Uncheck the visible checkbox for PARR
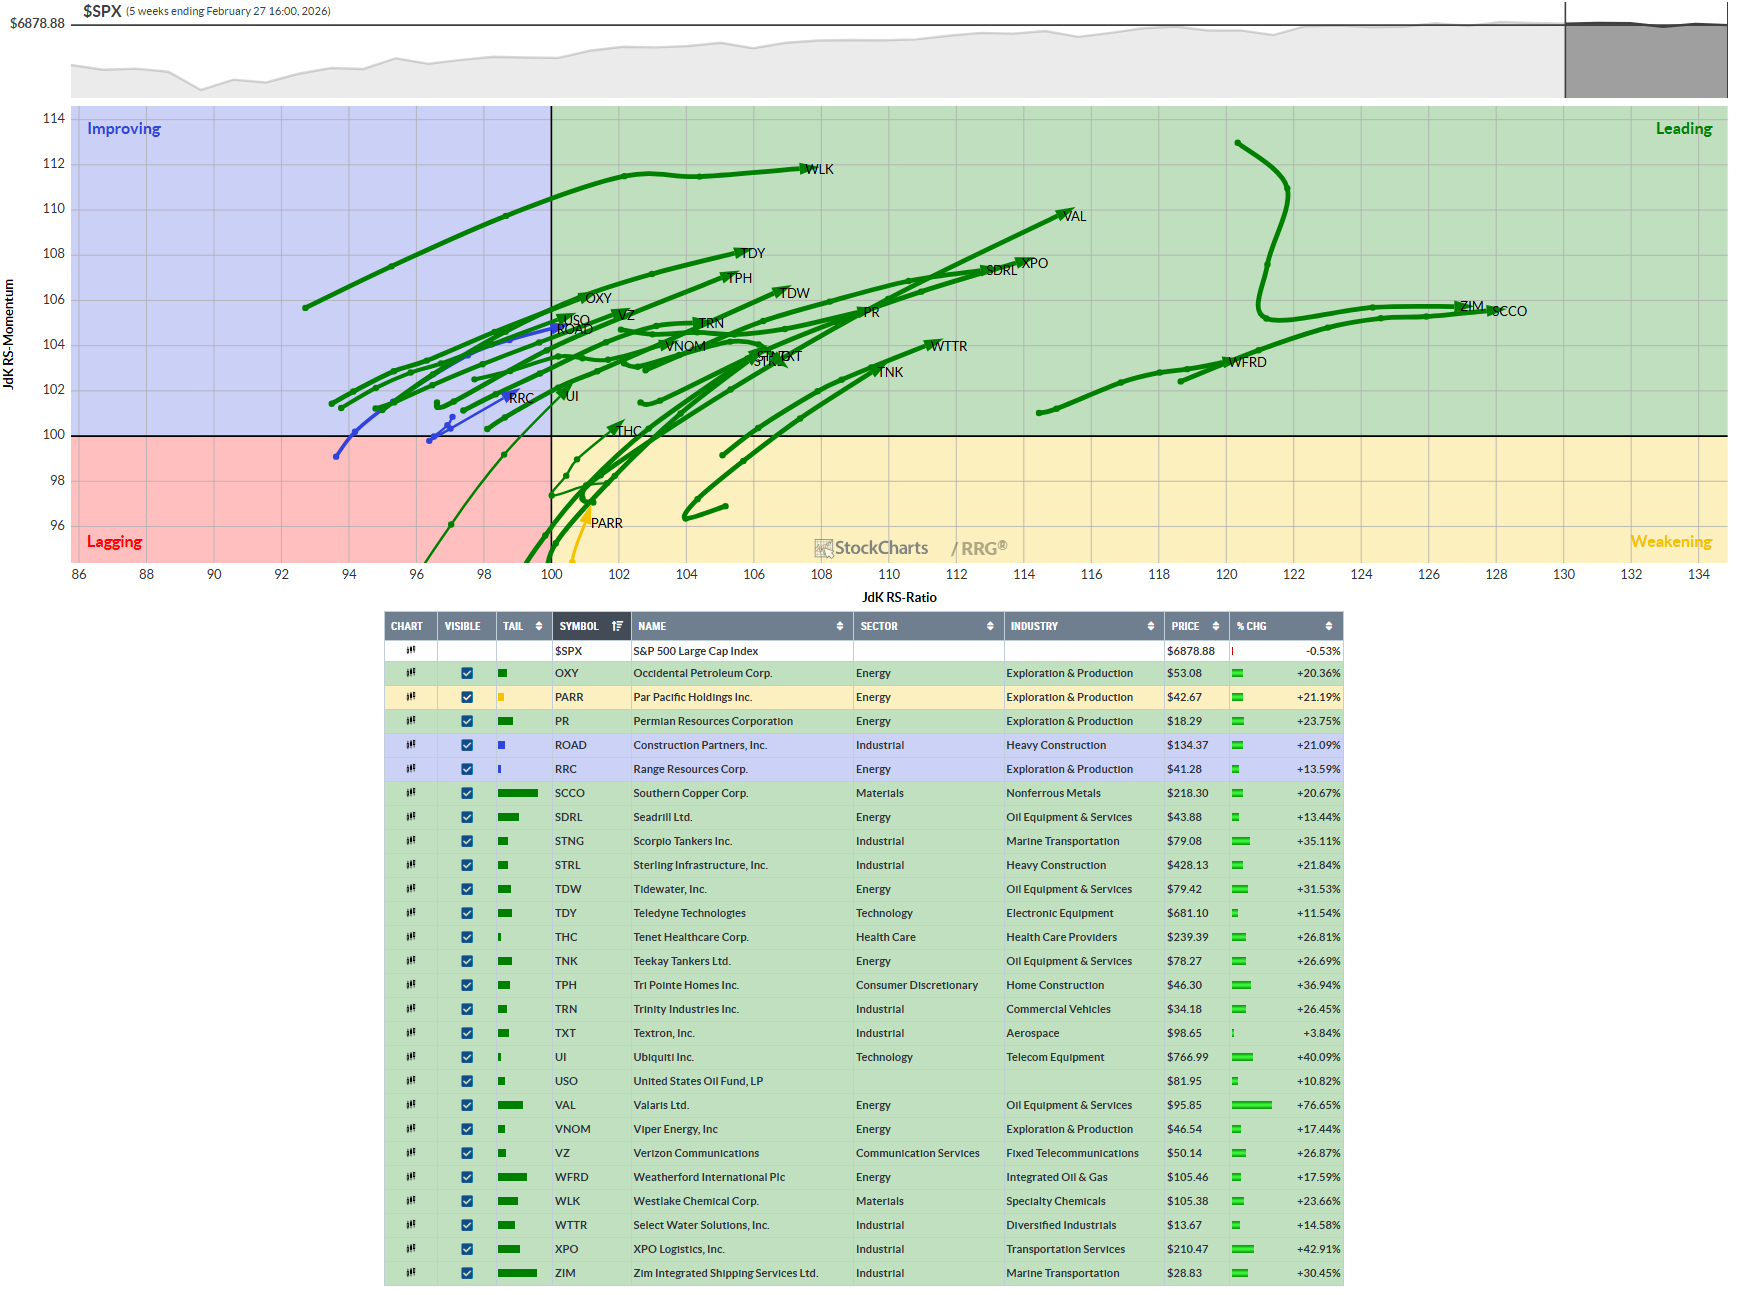Viewport: 1742px width, 1295px height. pos(467,697)
